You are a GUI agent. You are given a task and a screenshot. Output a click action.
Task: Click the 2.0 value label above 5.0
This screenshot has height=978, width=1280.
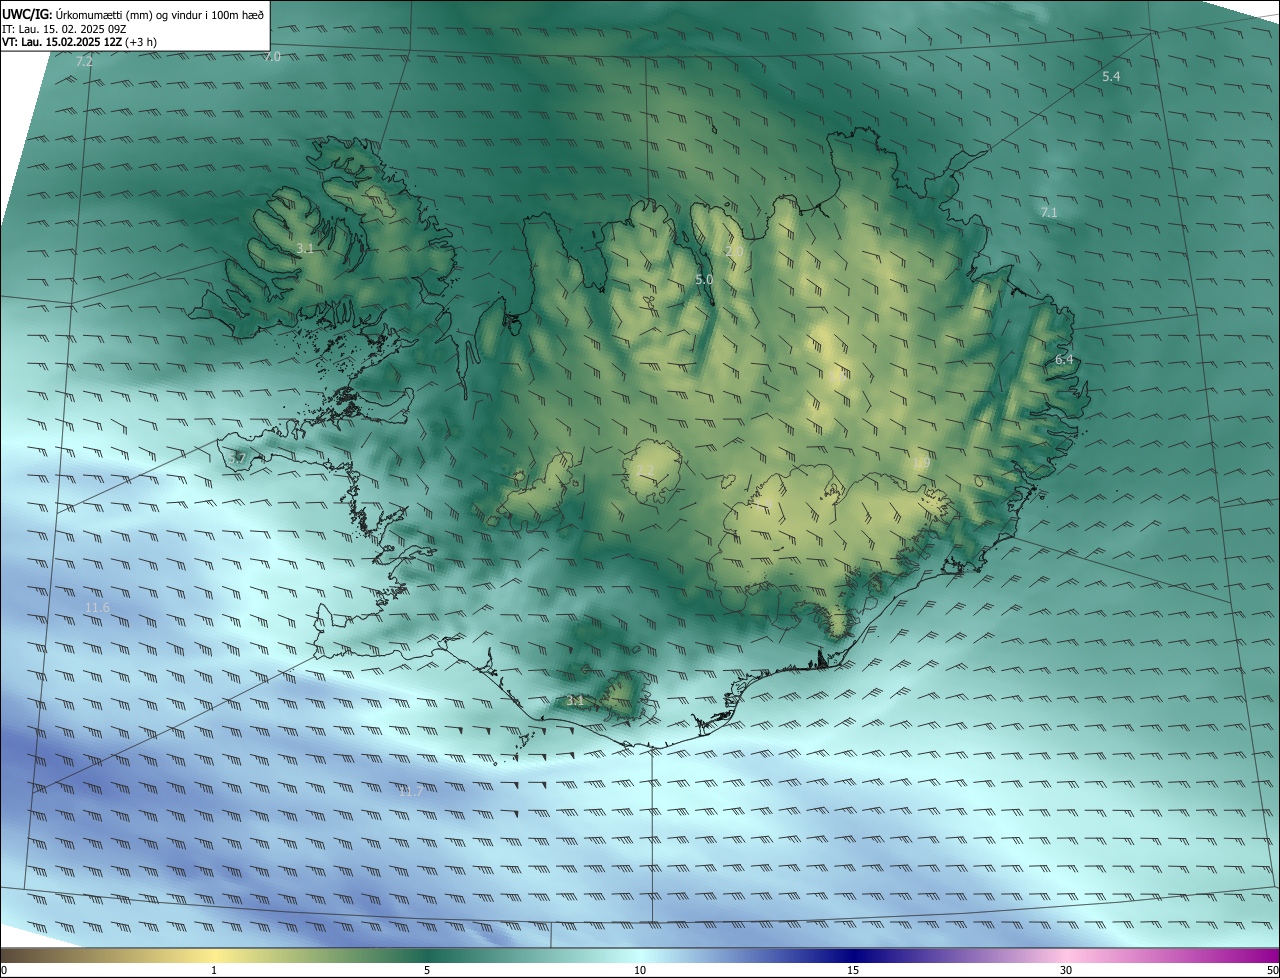point(733,251)
